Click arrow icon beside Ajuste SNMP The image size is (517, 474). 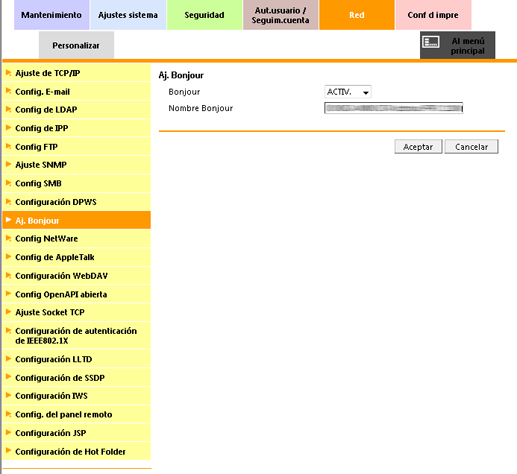(x=9, y=164)
